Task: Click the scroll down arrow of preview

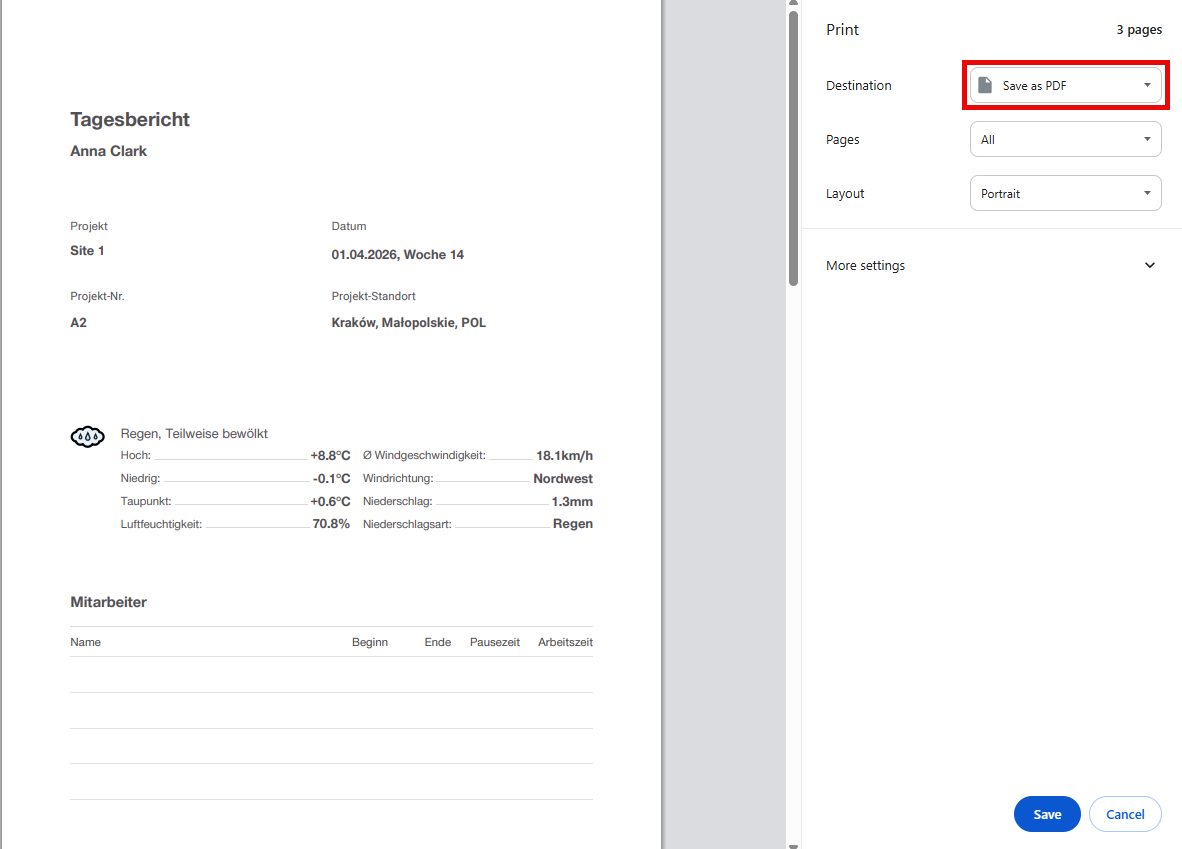Action: pos(793,843)
